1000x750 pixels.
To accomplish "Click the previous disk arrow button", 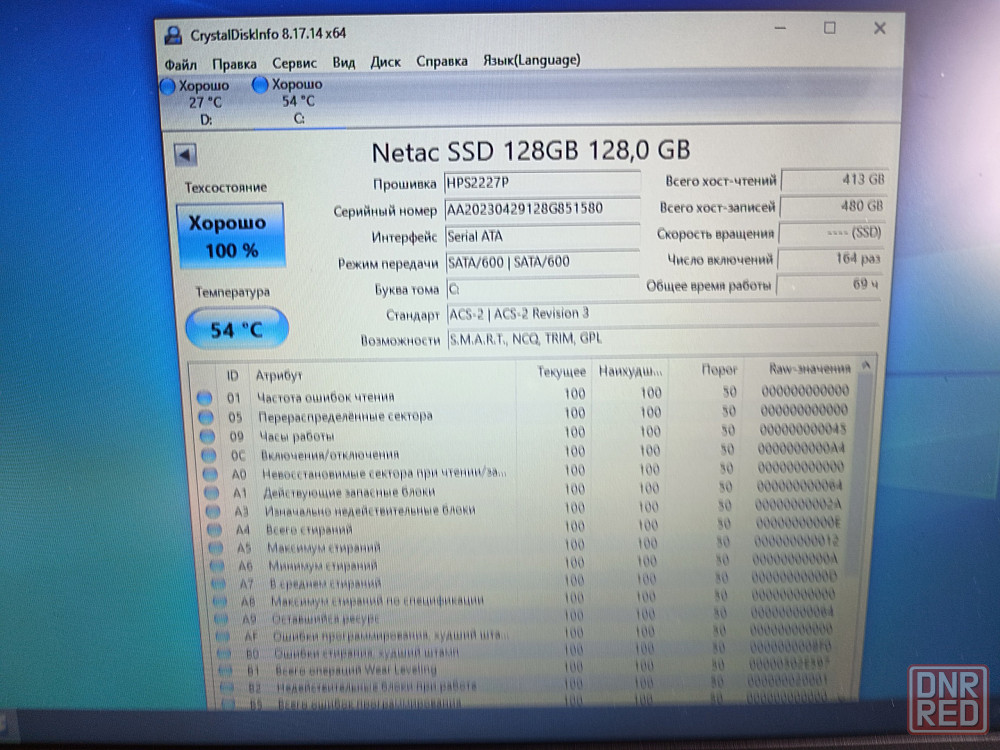I will pyautogui.click(x=186, y=154).
